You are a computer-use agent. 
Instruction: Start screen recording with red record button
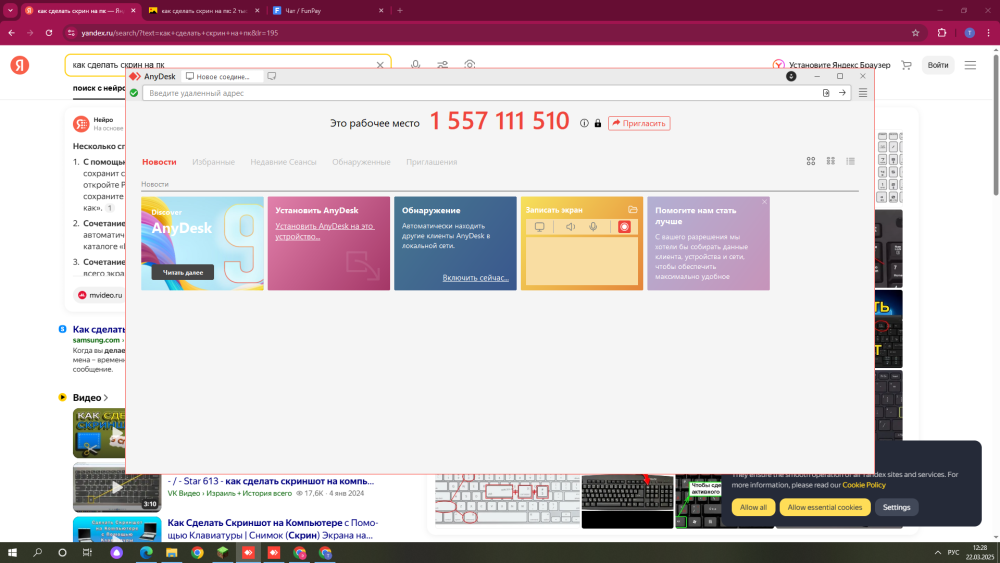coord(624,227)
